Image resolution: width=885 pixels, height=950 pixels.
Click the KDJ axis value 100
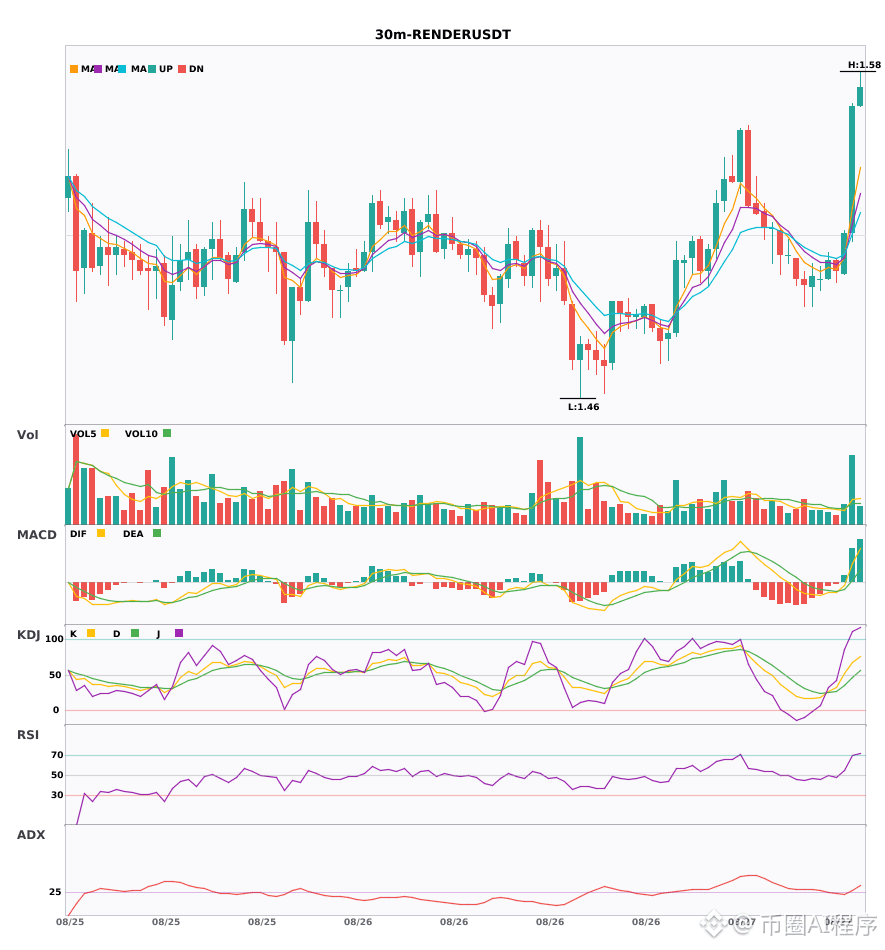[55, 639]
